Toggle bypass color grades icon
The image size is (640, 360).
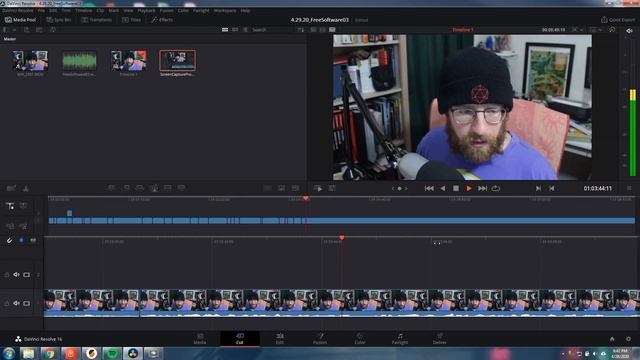[x=612, y=30]
